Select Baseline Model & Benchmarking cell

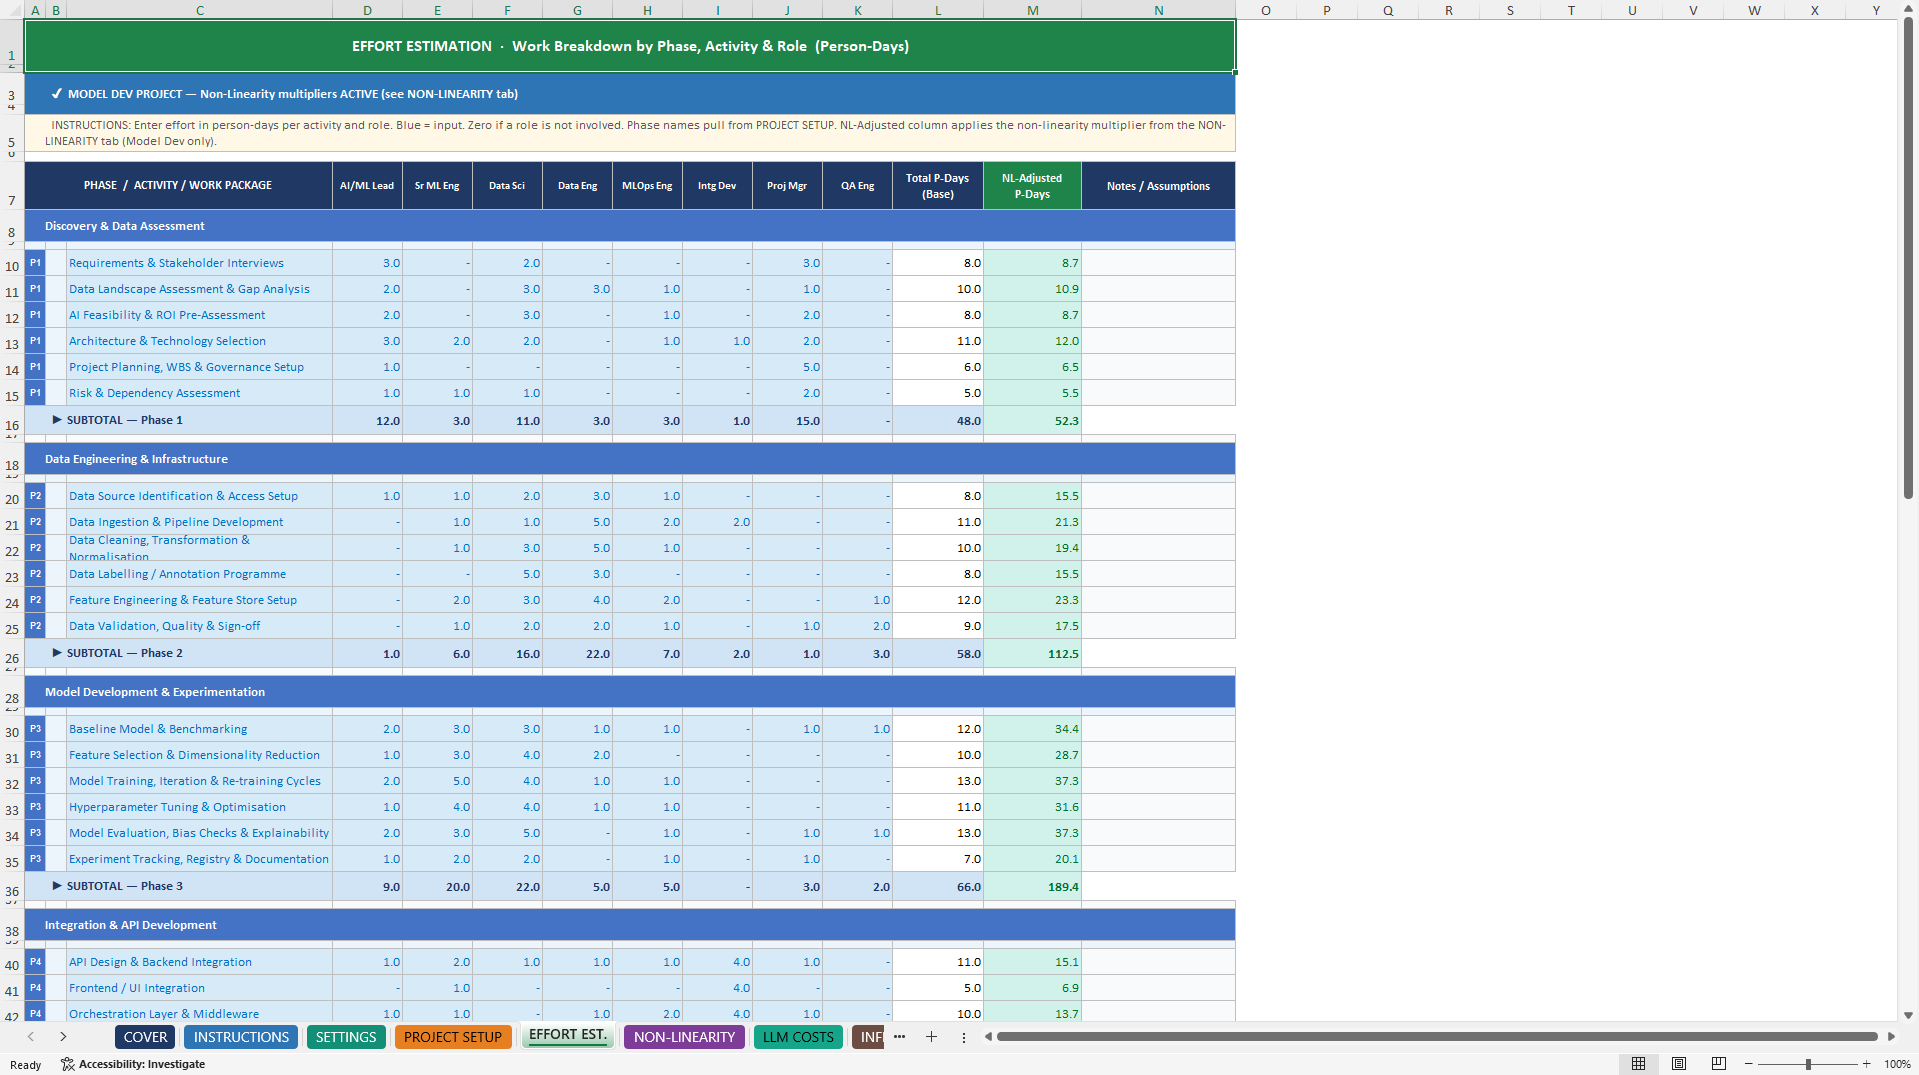click(199, 729)
